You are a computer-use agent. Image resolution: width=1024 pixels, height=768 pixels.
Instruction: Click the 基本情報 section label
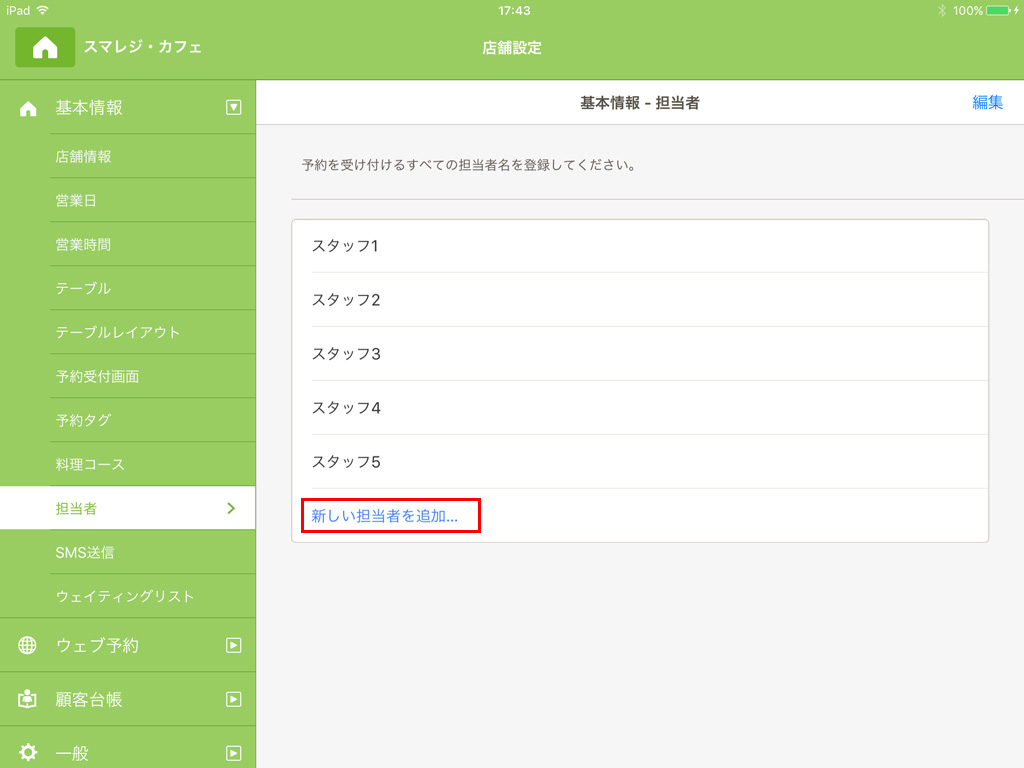click(x=89, y=108)
